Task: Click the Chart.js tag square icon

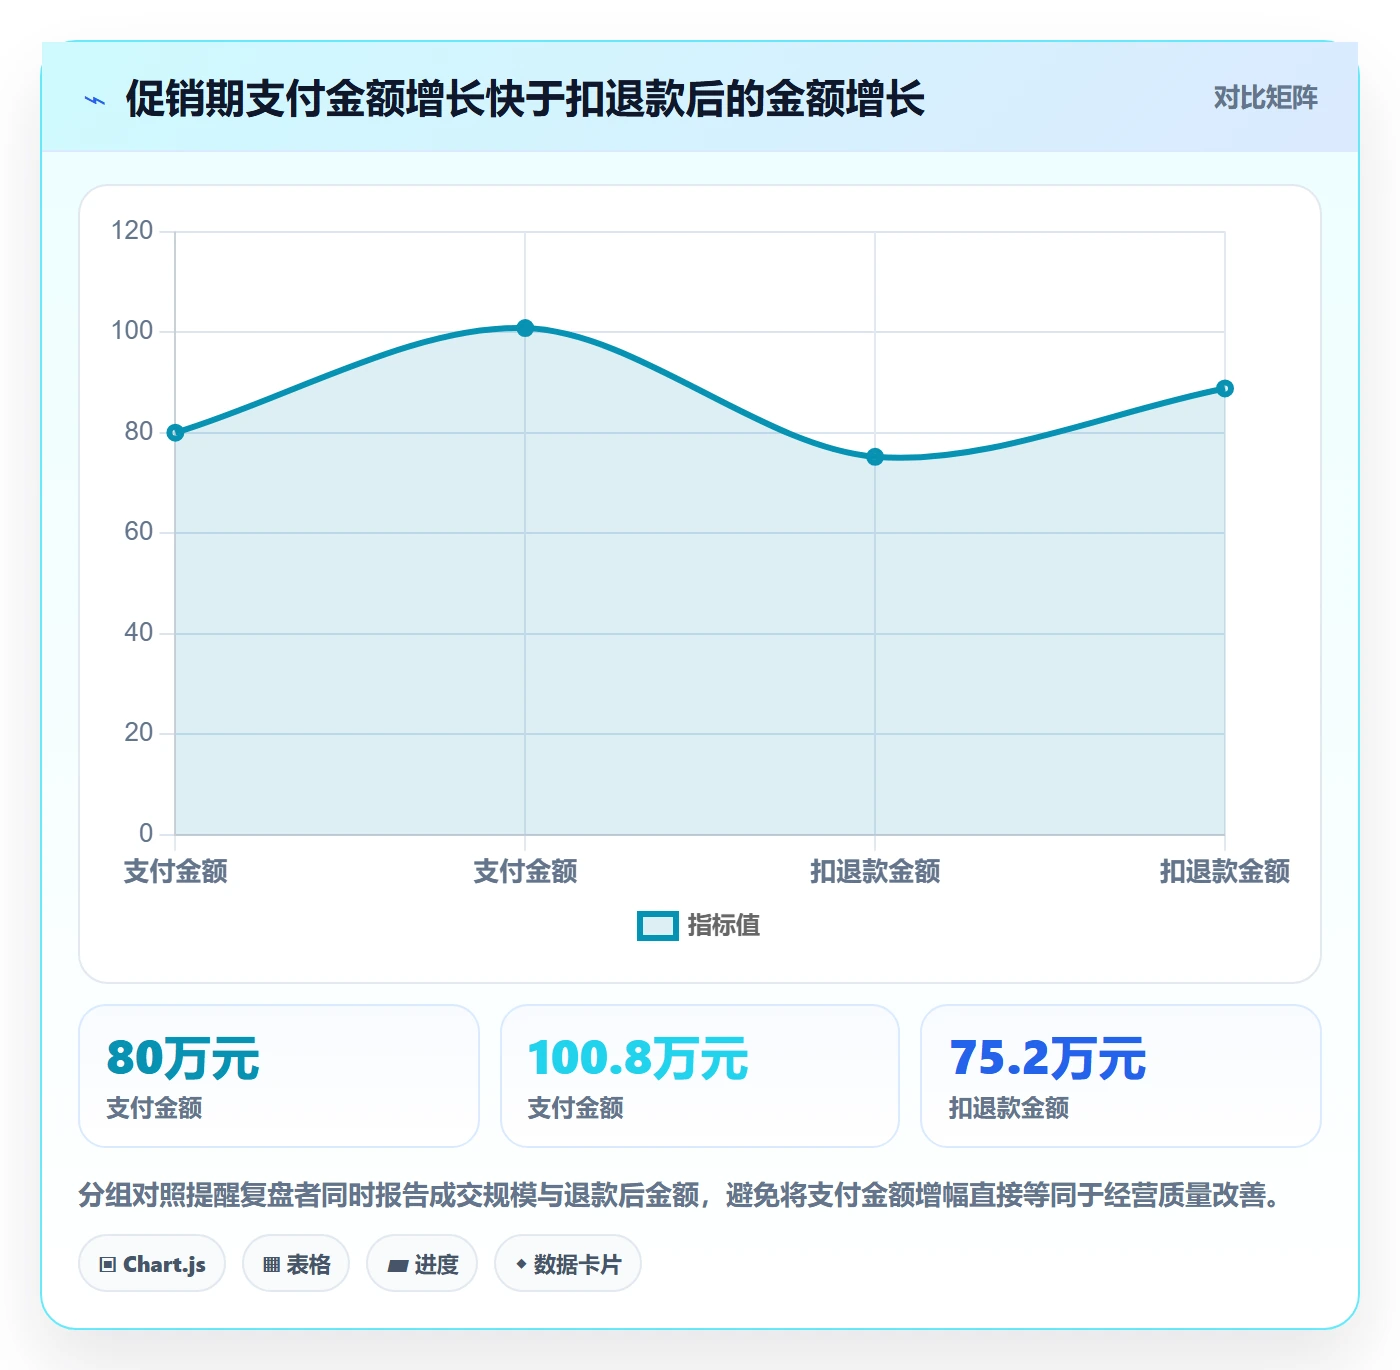Action: pos(108,1265)
